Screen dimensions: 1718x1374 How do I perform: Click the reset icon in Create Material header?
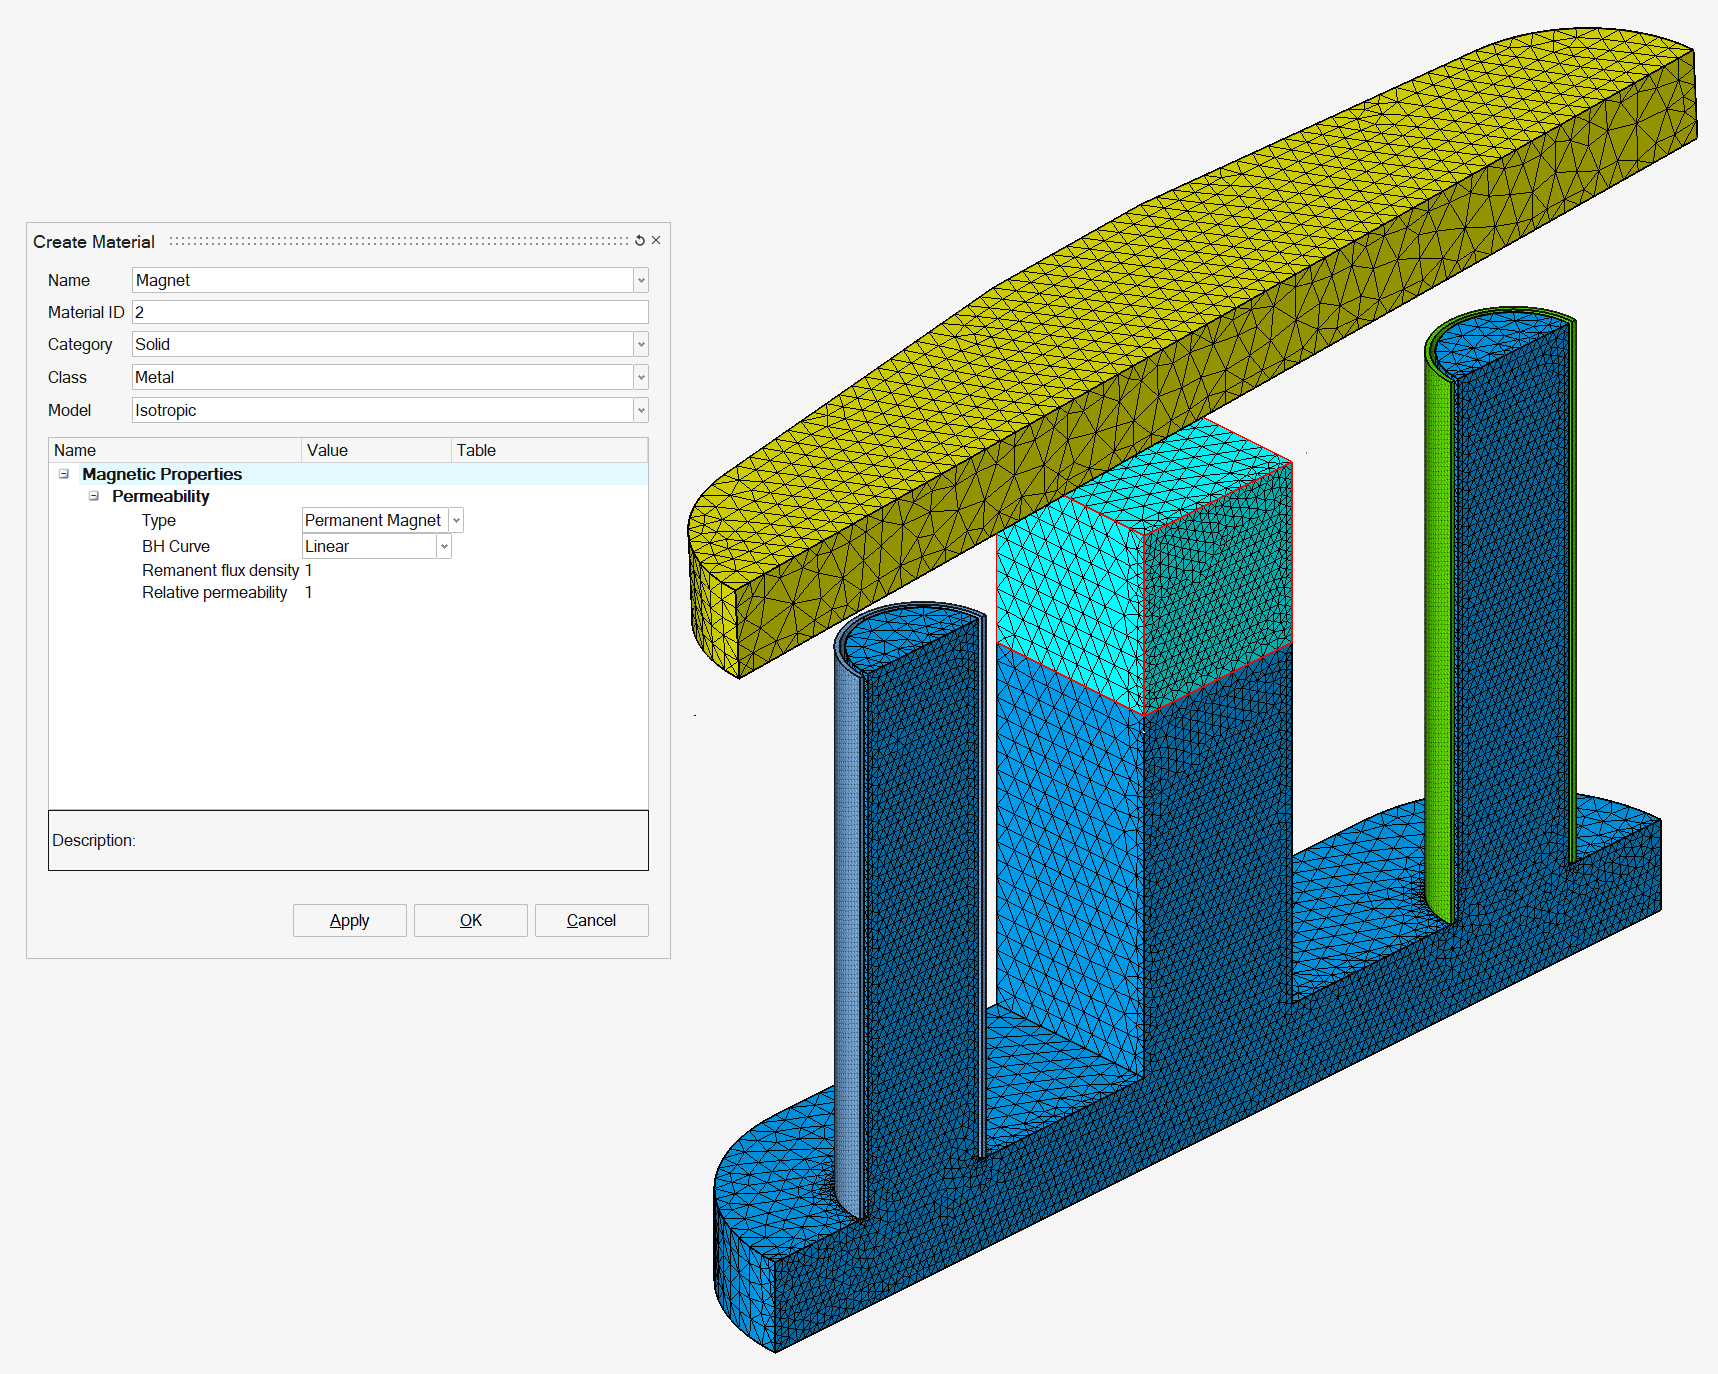(x=640, y=240)
